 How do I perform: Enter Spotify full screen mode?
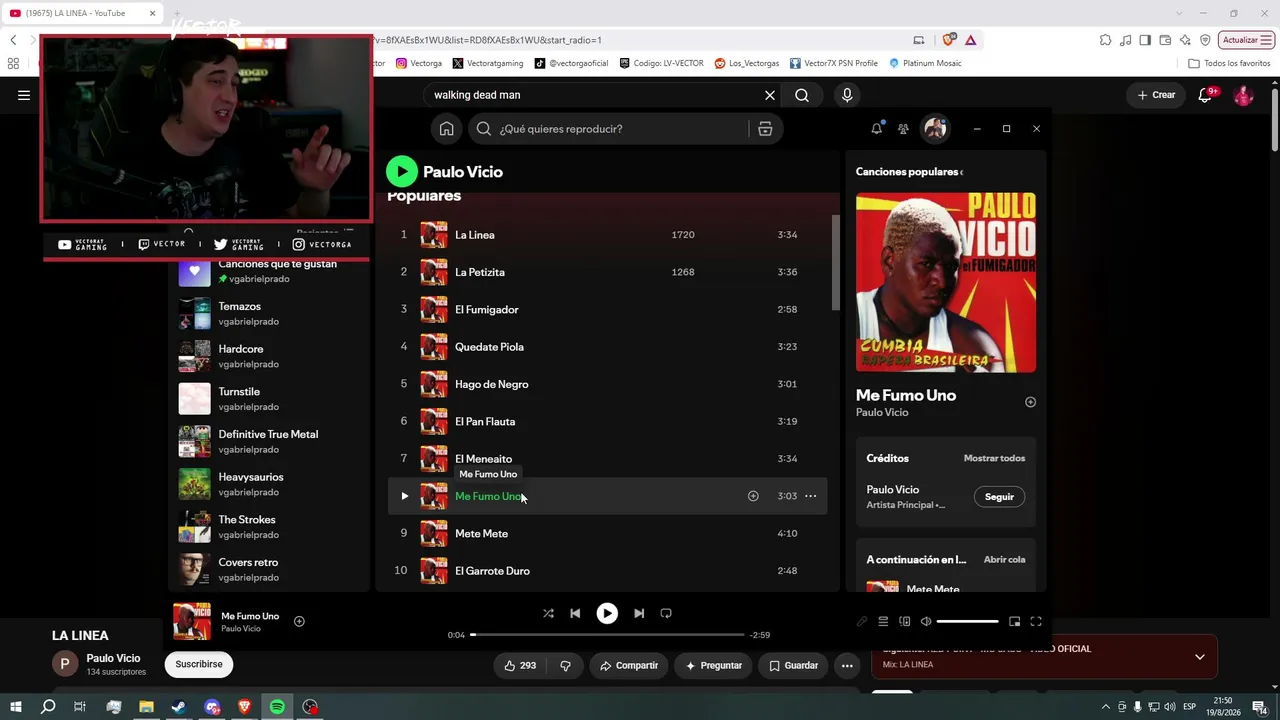click(x=1036, y=621)
